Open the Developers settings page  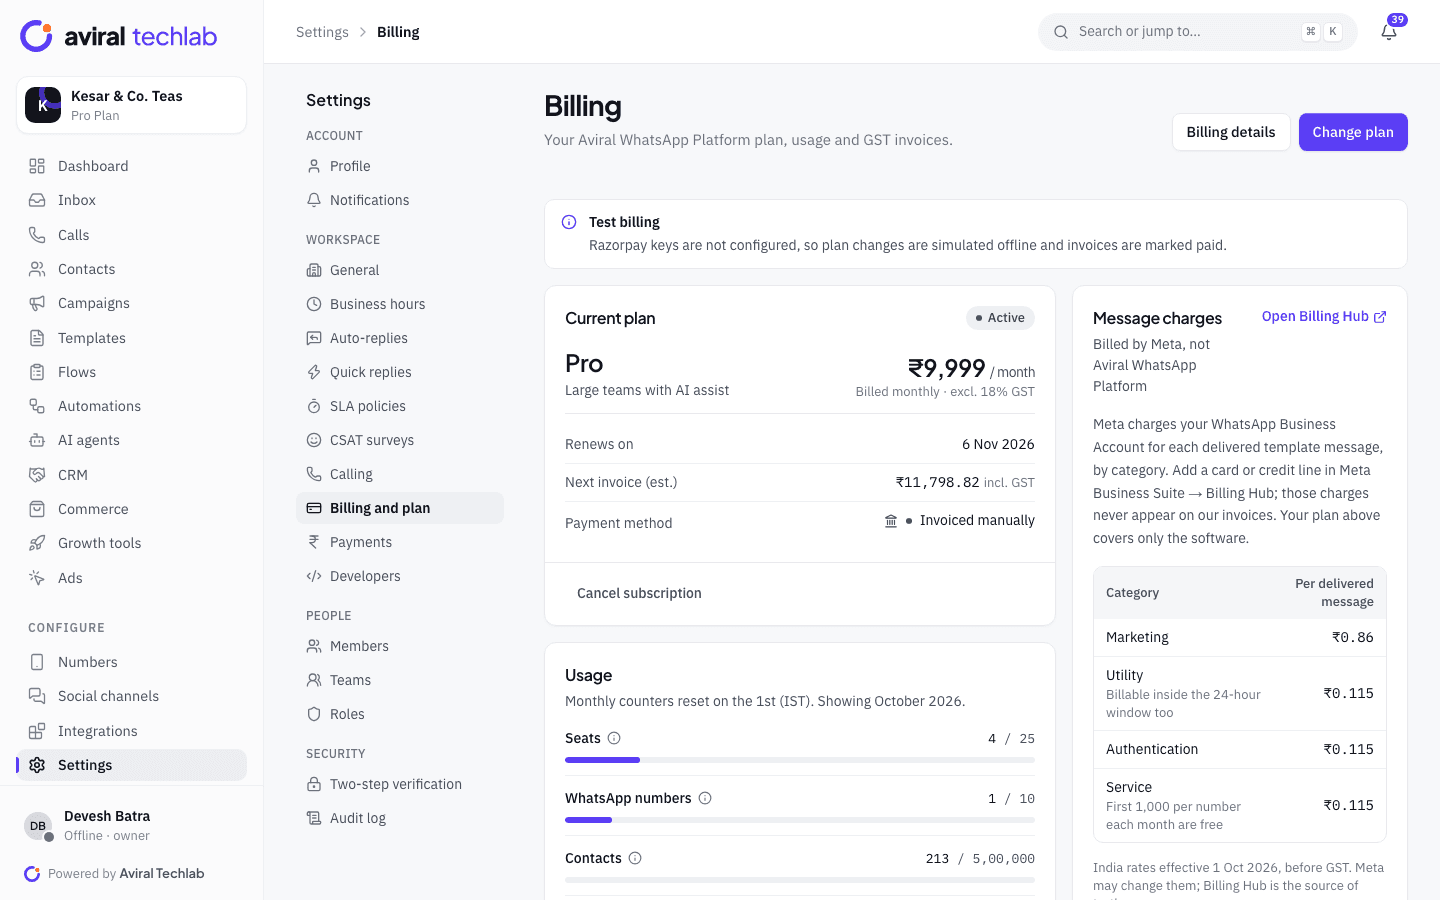point(400,576)
